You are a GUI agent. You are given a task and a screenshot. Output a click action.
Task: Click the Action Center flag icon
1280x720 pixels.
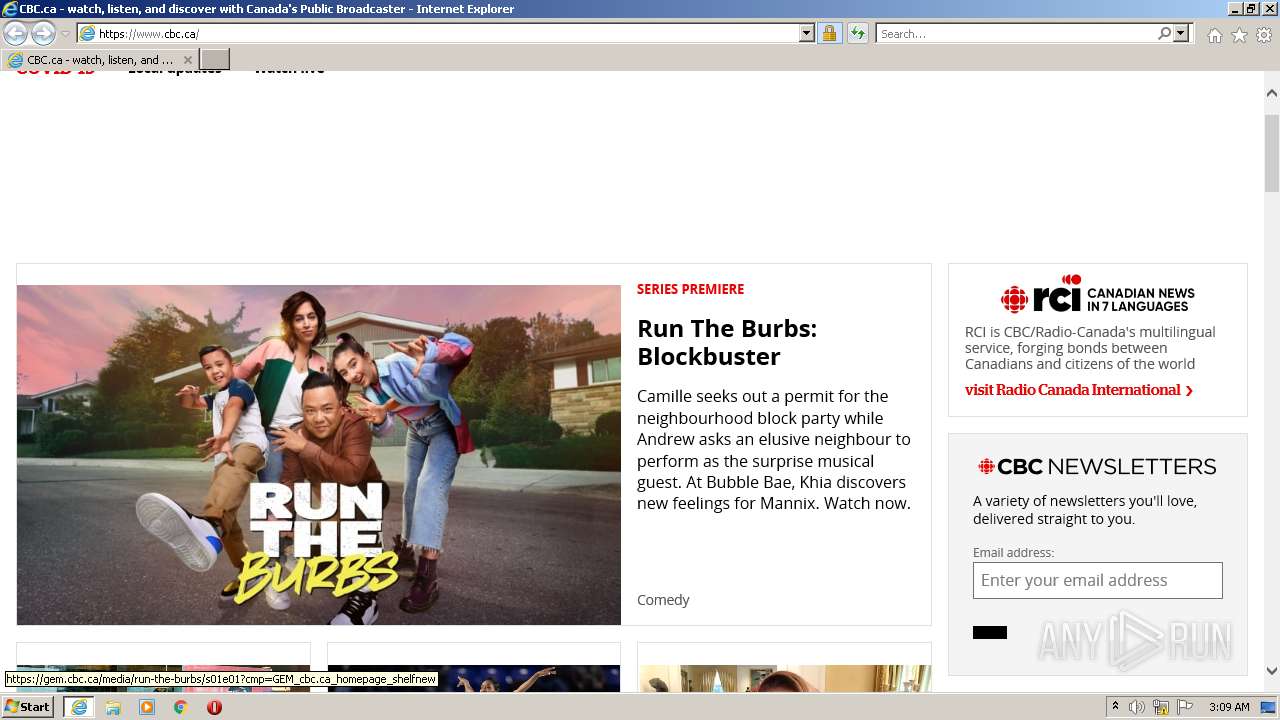[1185, 707]
